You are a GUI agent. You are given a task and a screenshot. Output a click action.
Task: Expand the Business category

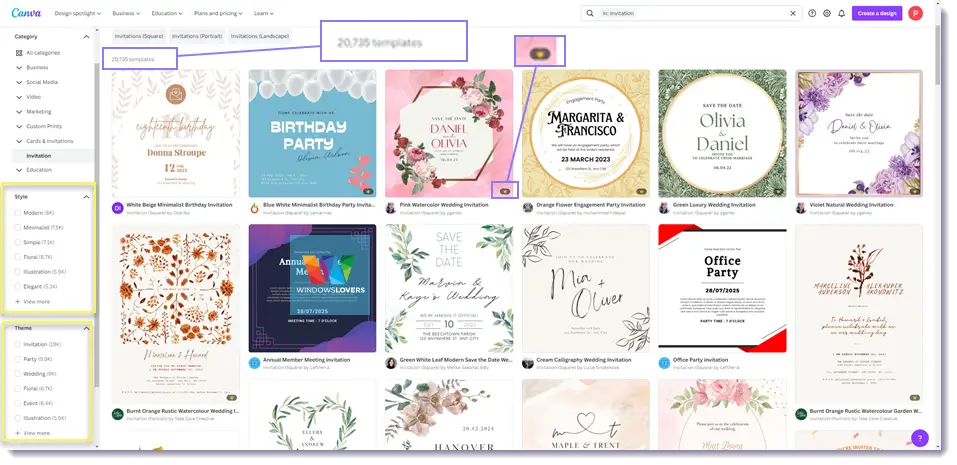click(x=19, y=68)
